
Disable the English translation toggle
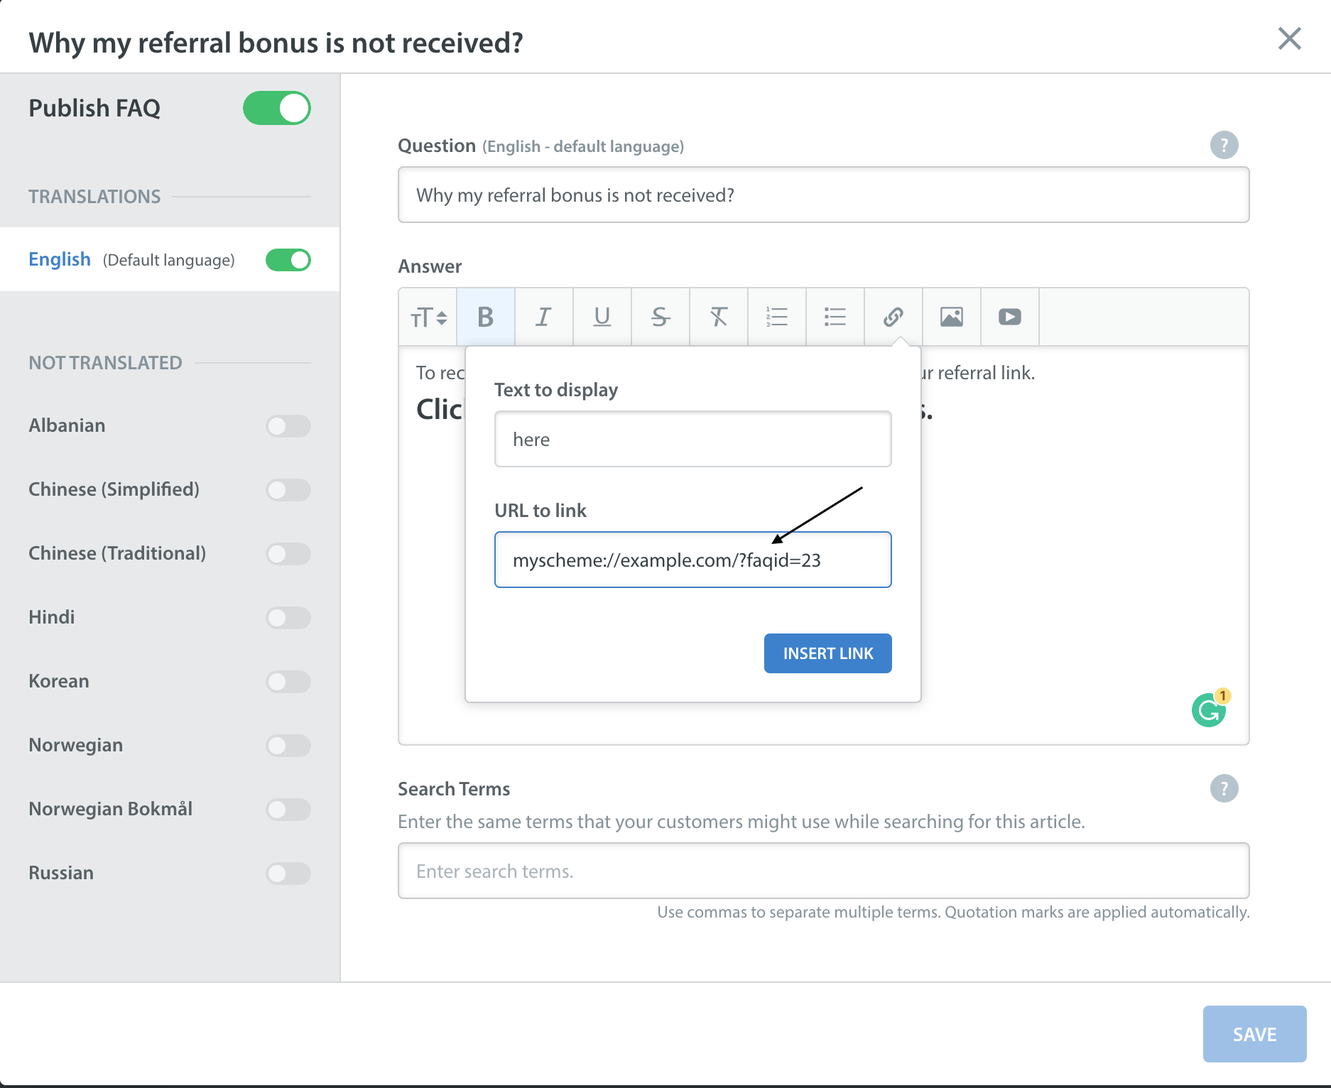[x=287, y=259]
